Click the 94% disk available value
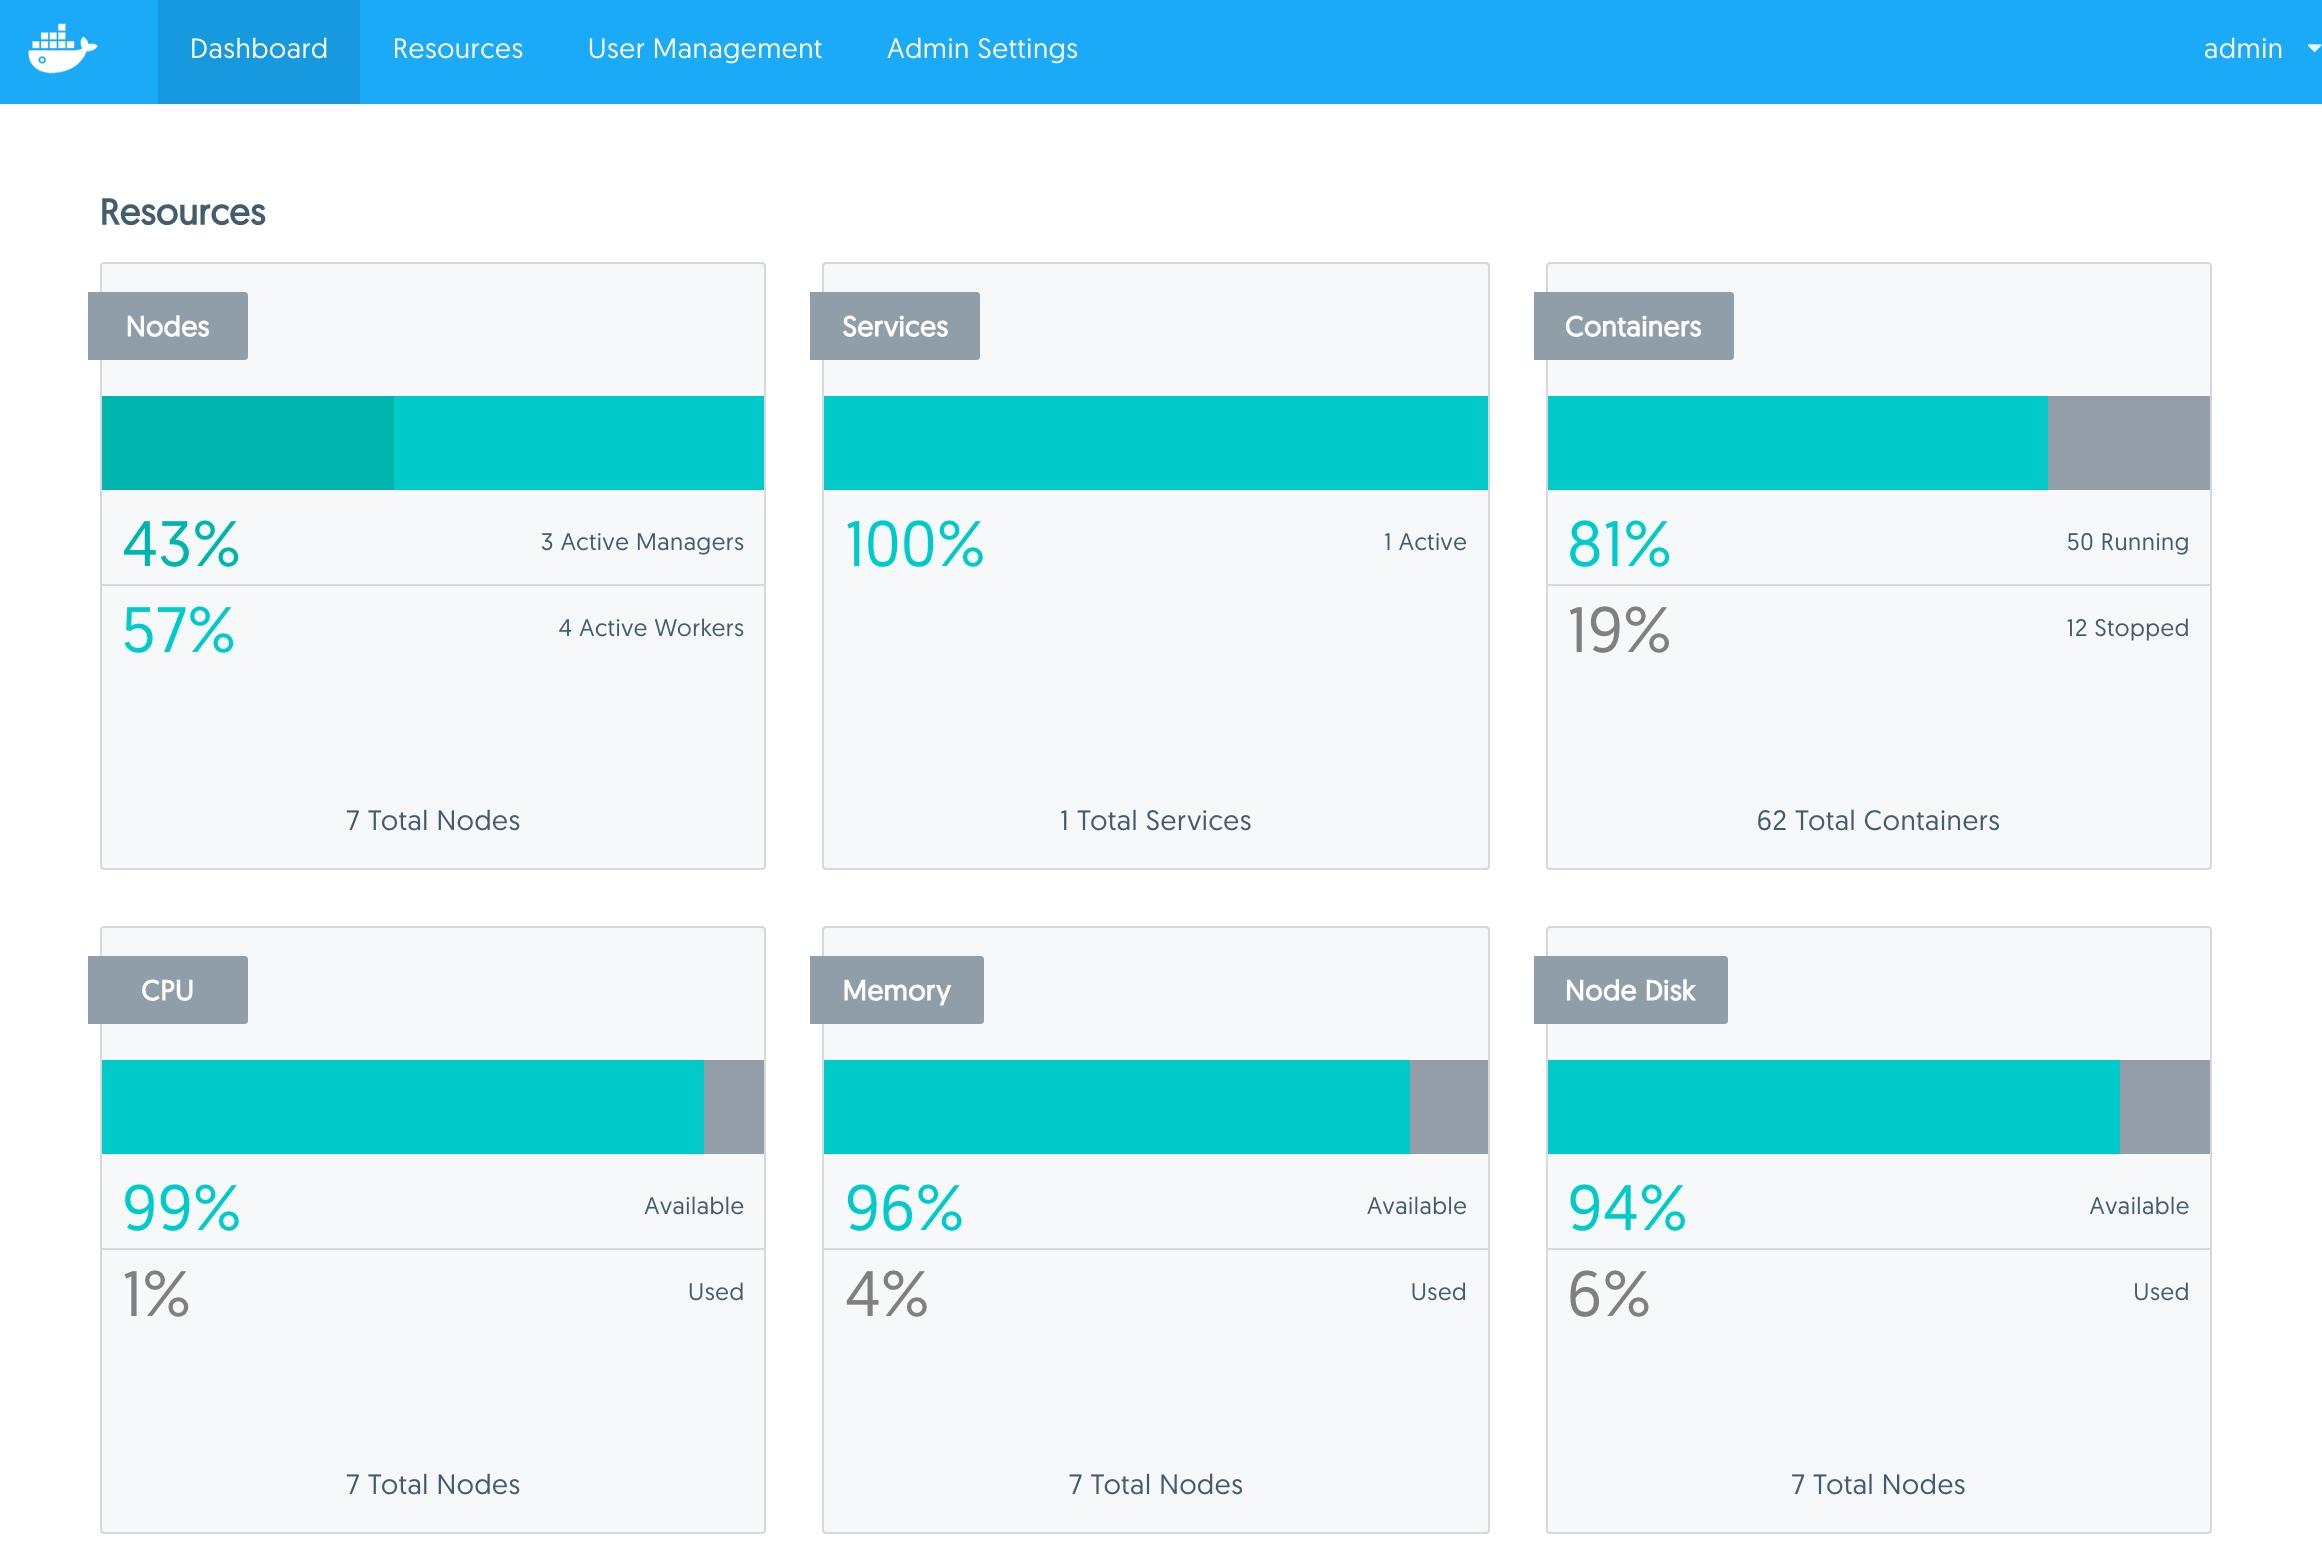The image size is (2322, 1564). tap(1627, 1209)
